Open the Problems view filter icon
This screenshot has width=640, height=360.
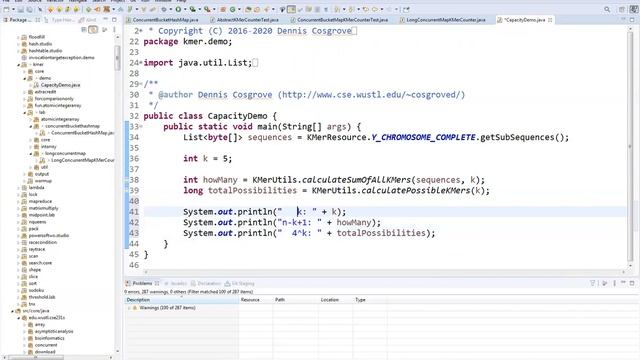point(593,283)
